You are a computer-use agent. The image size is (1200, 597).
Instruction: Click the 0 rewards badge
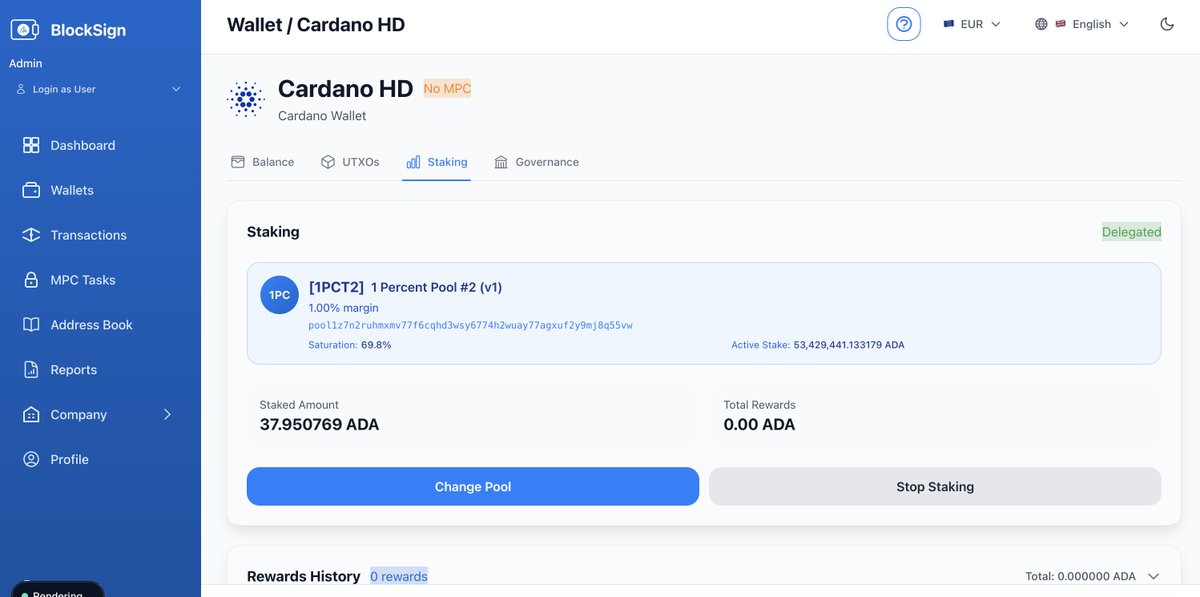[x=399, y=576]
